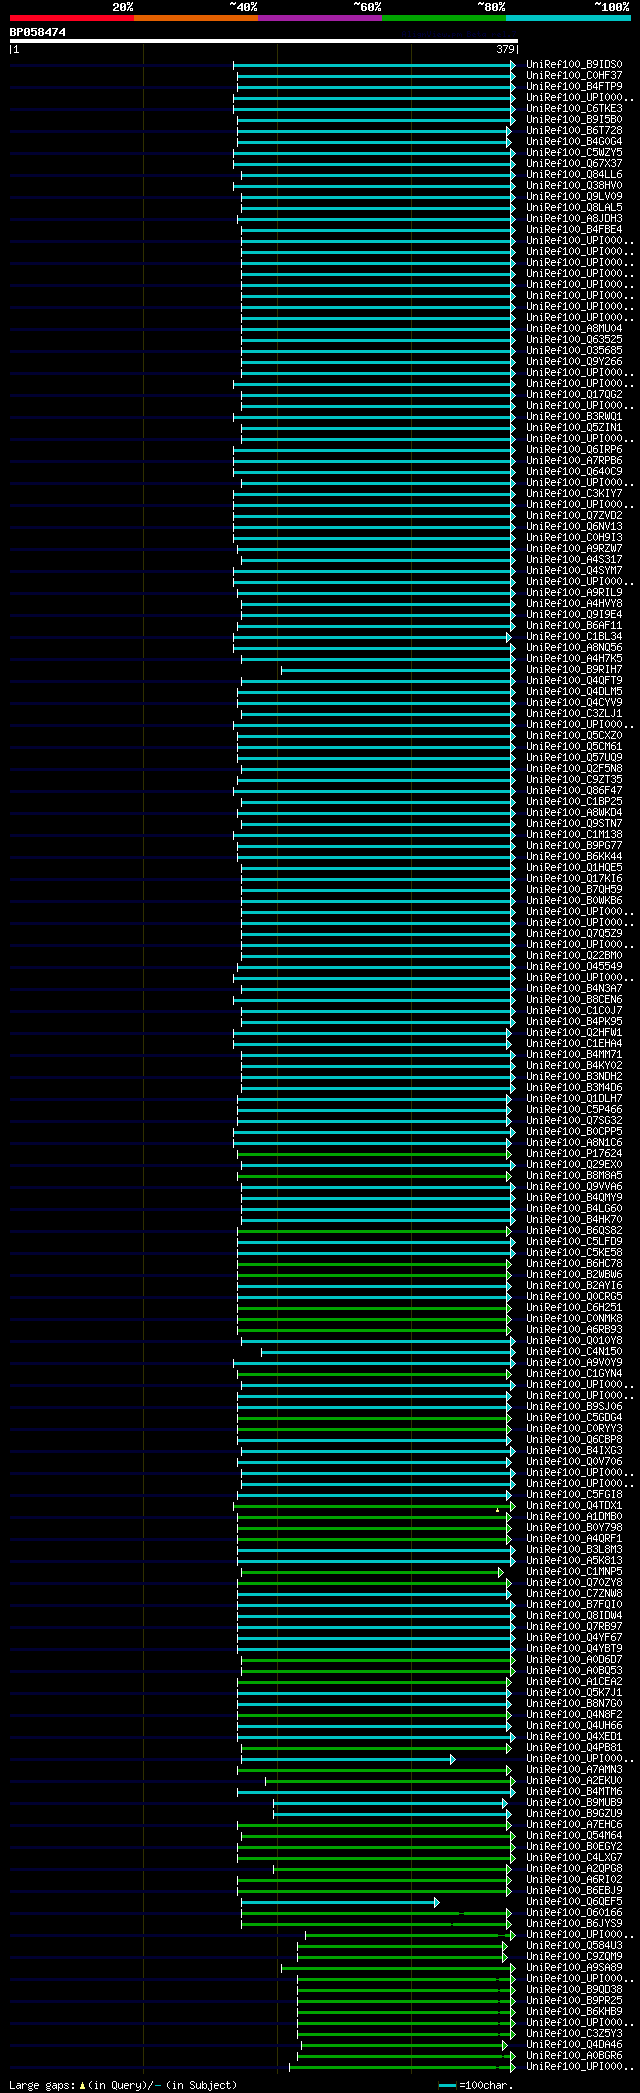Screen dimensions: 640x2093
Task: Select the UniRef100_B4FBE4 label
Action: click(574, 229)
